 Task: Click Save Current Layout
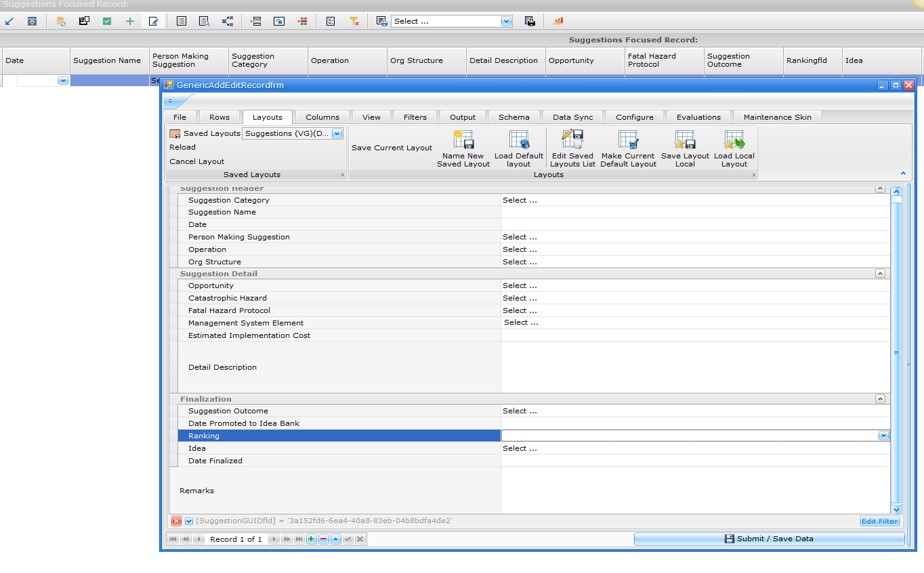tap(392, 148)
